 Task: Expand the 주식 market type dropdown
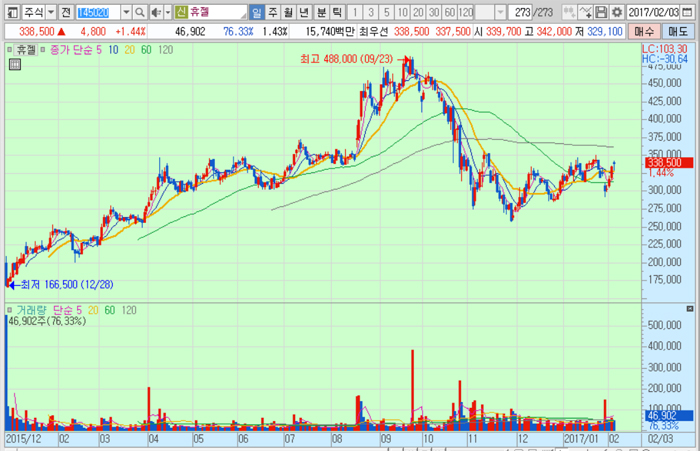click(x=49, y=13)
